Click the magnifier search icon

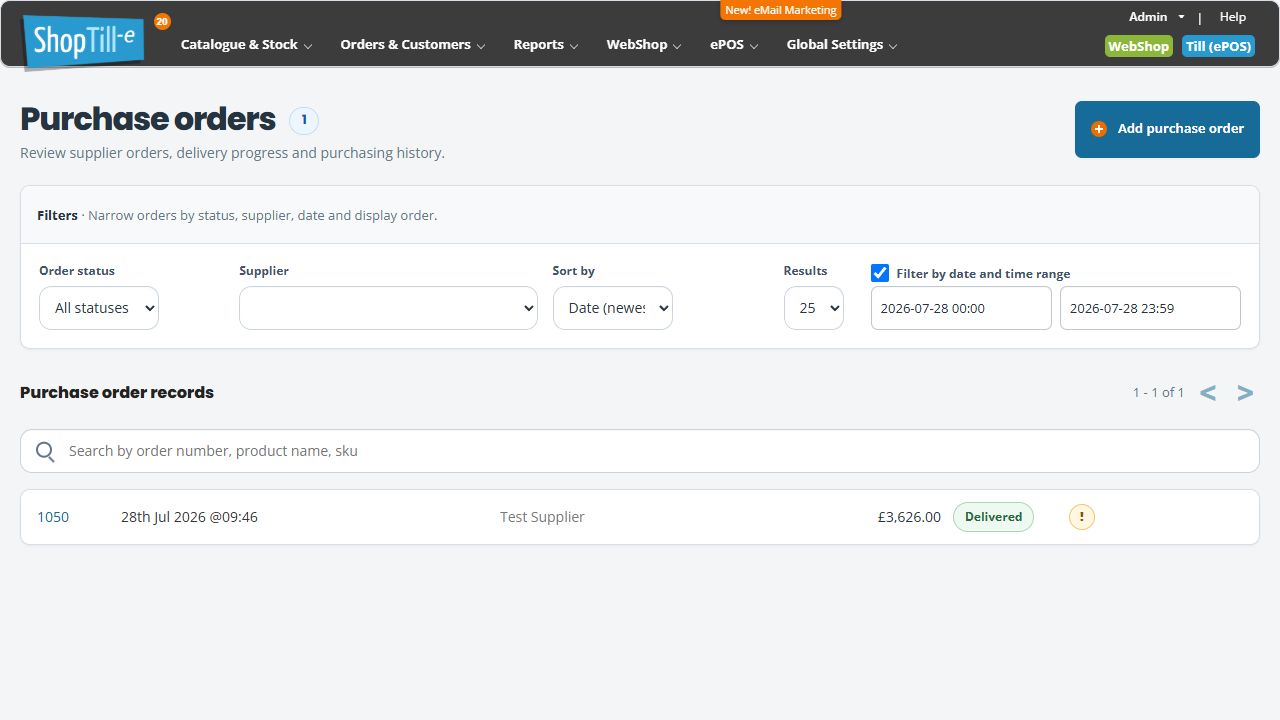pyautogui.click(x=45, y=452)
